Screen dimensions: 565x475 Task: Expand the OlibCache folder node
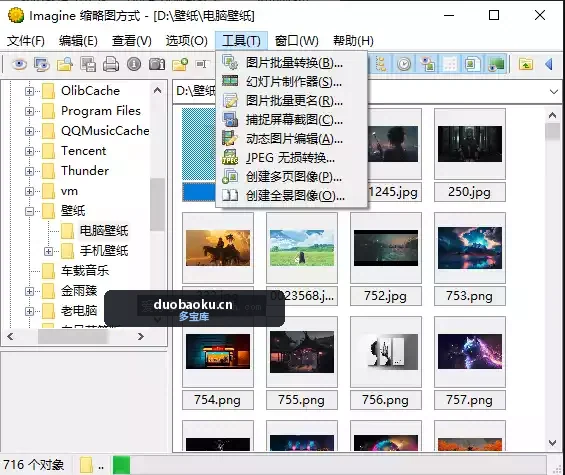click(30, 91)
